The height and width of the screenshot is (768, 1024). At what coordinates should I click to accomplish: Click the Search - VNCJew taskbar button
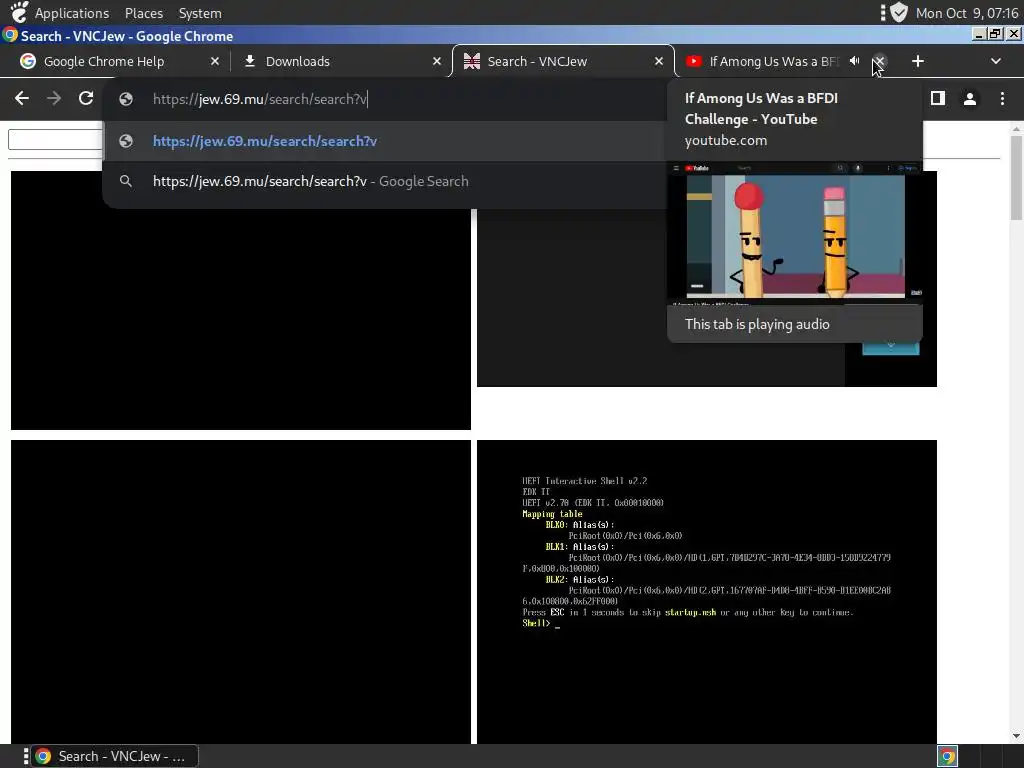116,756
